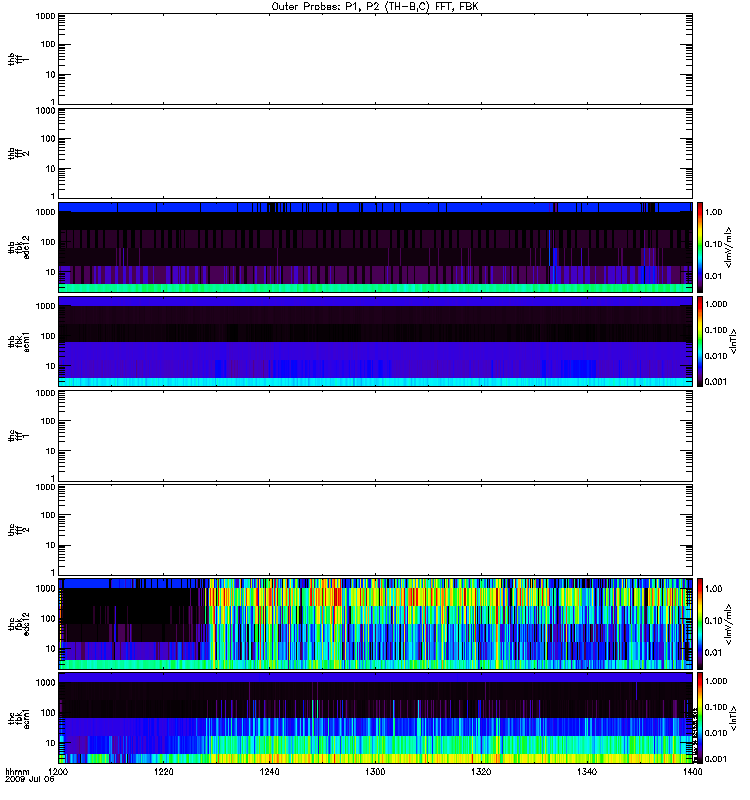
Task: Click the "thb fff 1" panel axis label
Action: (x=18, y=59)
